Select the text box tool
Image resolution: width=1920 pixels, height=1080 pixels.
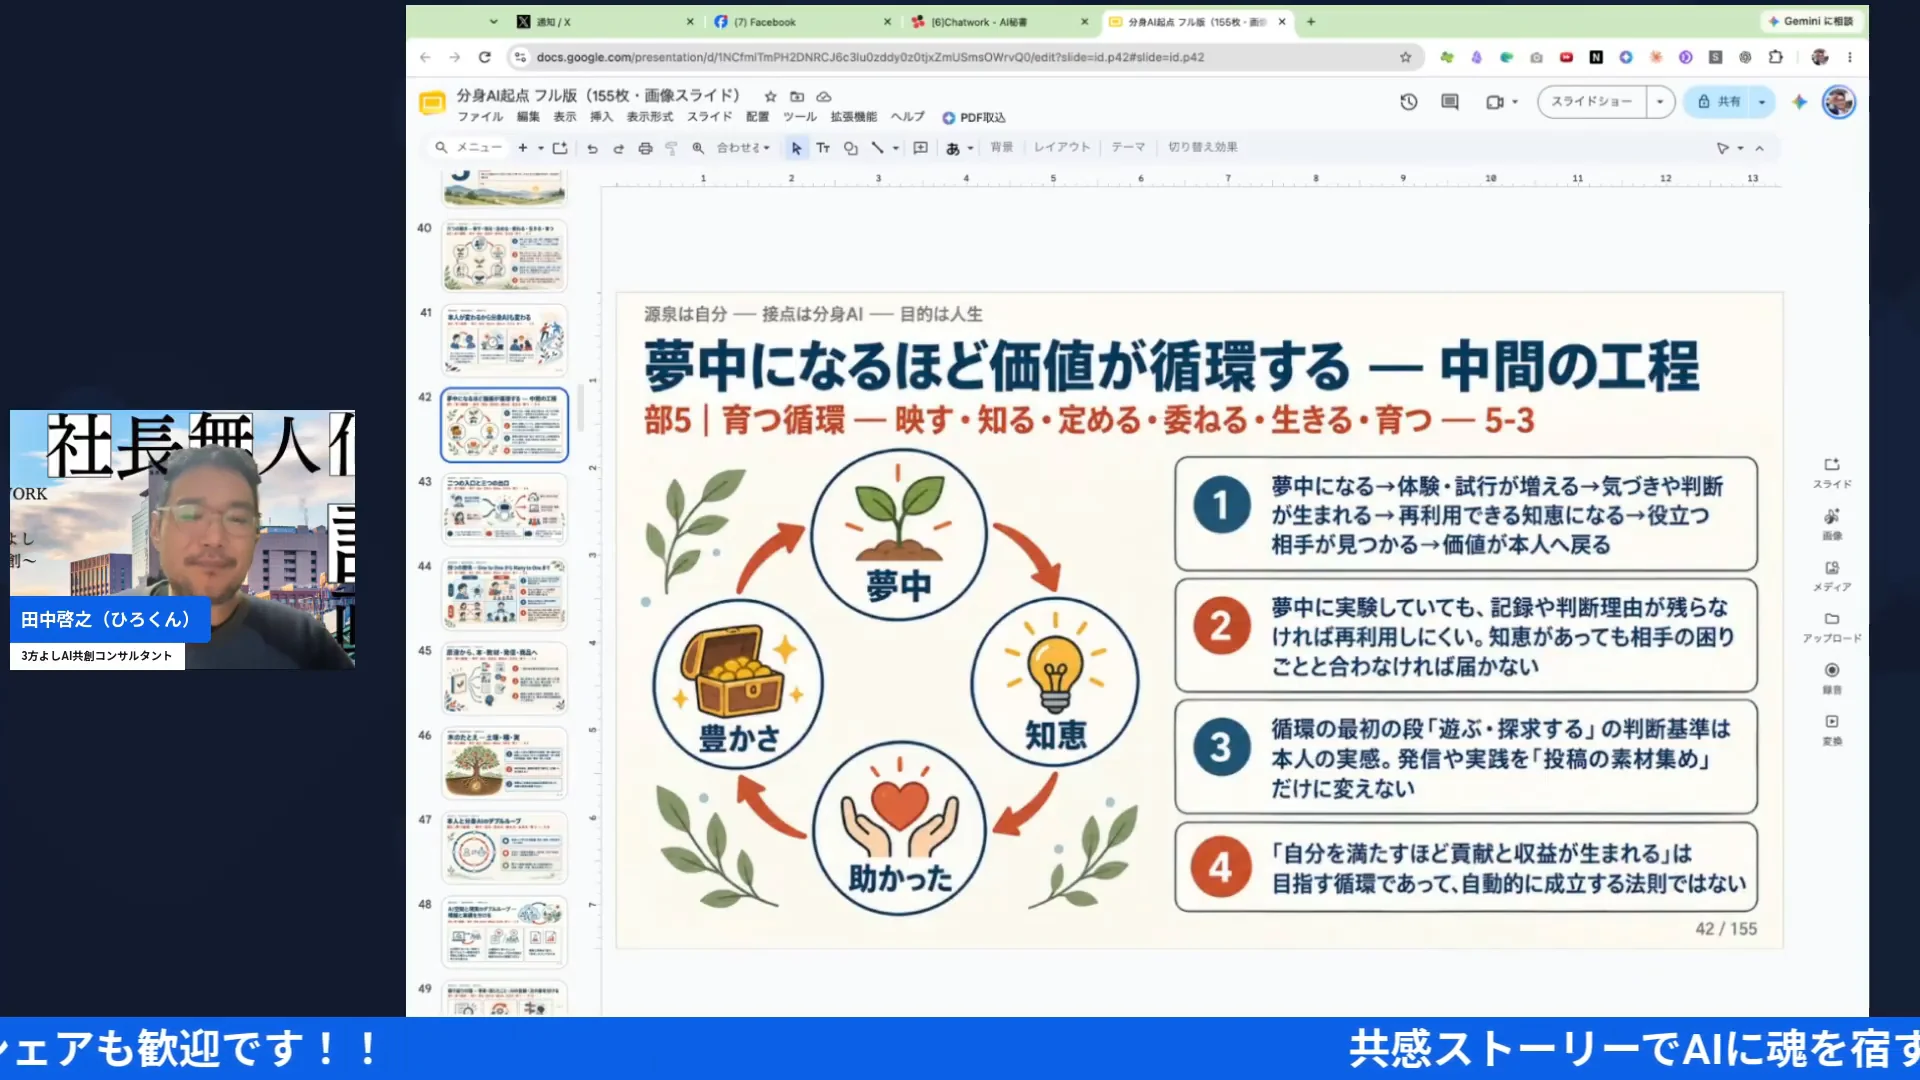[823, 148]
